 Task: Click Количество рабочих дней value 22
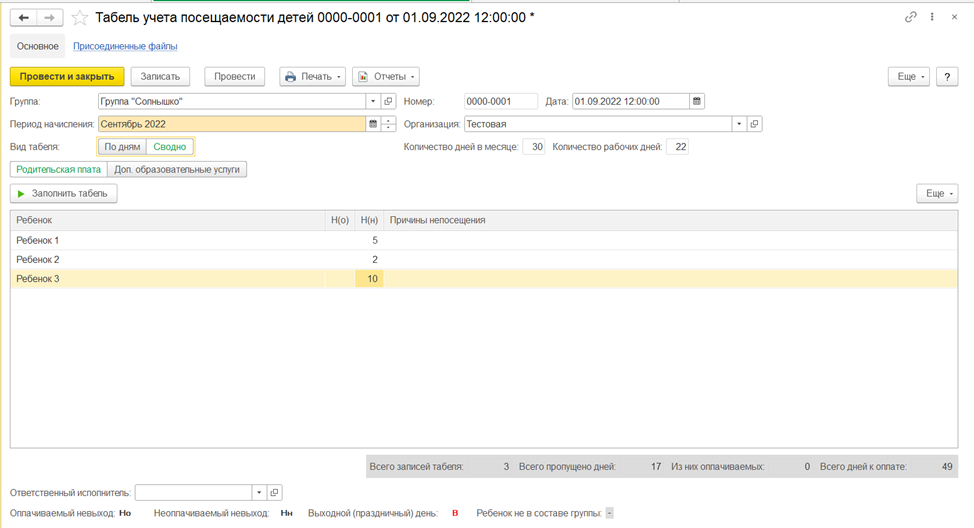678,147
